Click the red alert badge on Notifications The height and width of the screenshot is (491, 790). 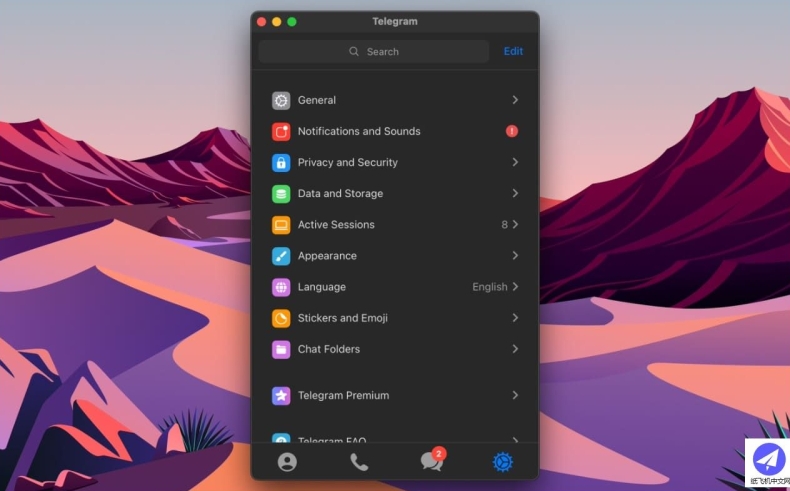pyautogui.click(x=512, y=131)
